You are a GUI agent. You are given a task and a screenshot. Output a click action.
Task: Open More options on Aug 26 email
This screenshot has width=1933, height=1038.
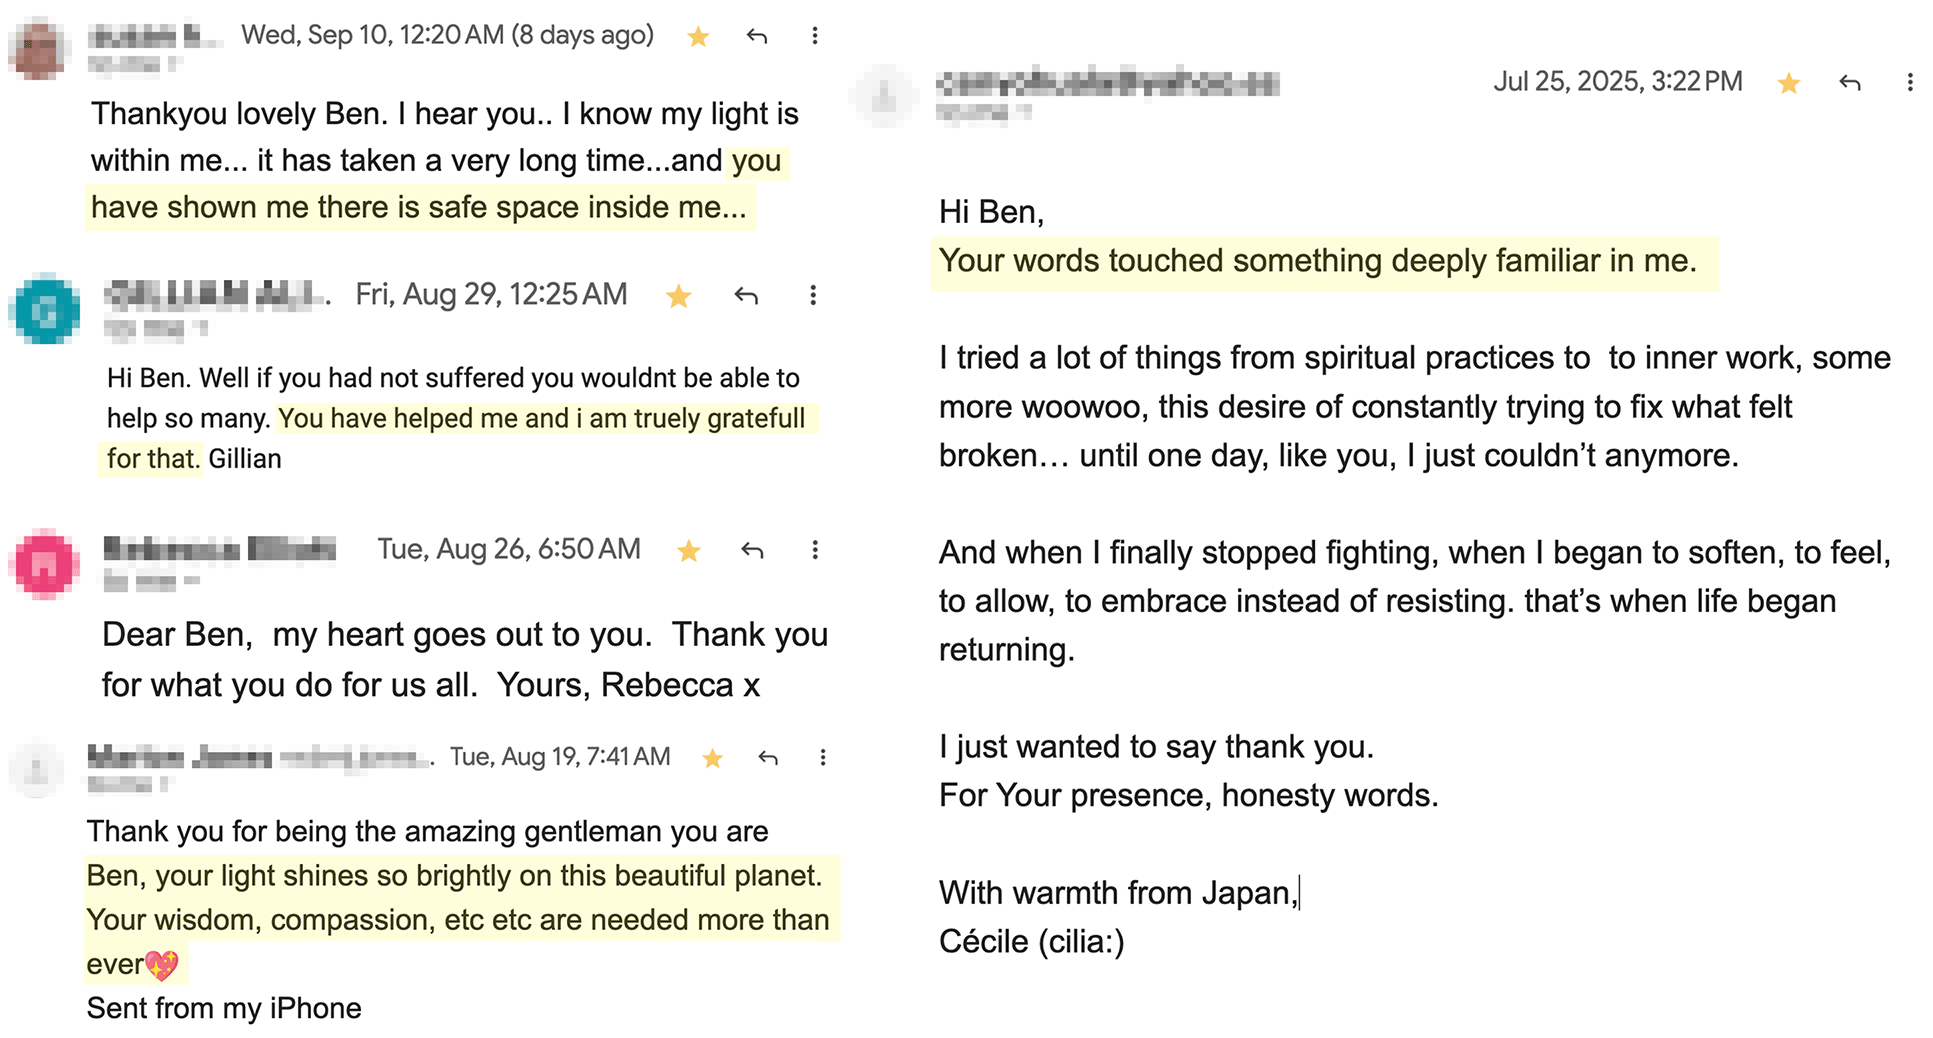815,550
